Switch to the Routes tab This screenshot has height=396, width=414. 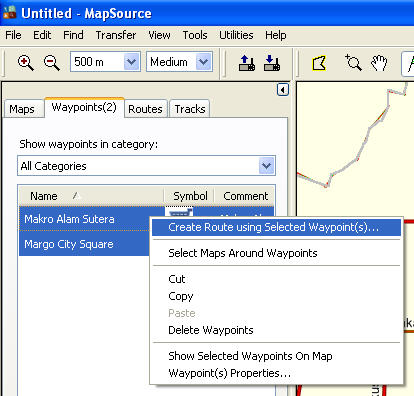pyautogui.click(x=145, y=109)
